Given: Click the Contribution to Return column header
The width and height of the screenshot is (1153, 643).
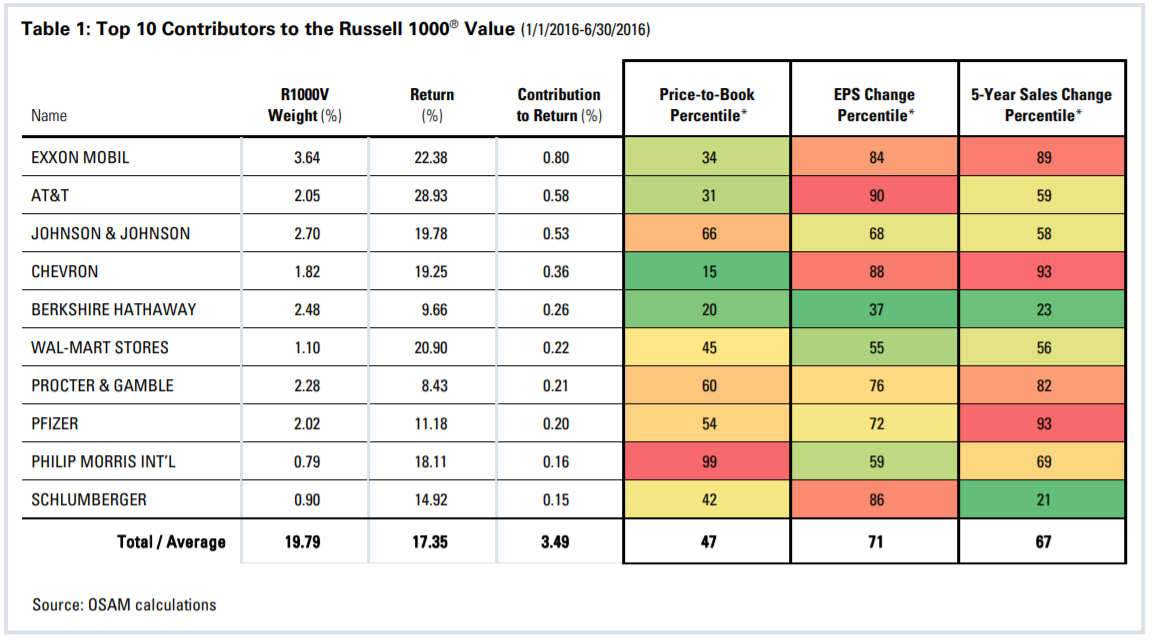Looking at the screenshot, I should click(x=559, y=105).
